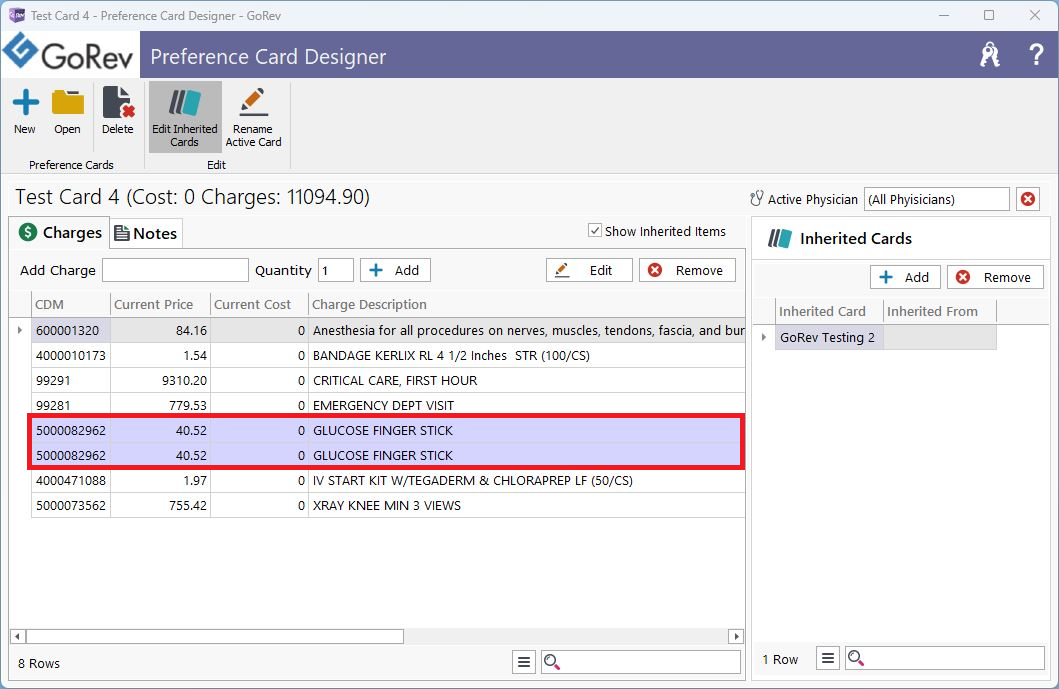The width and height of the screenshot is (1059, 689).
Task: Click the charges grid search magnifier
Action: click(552, 662)
